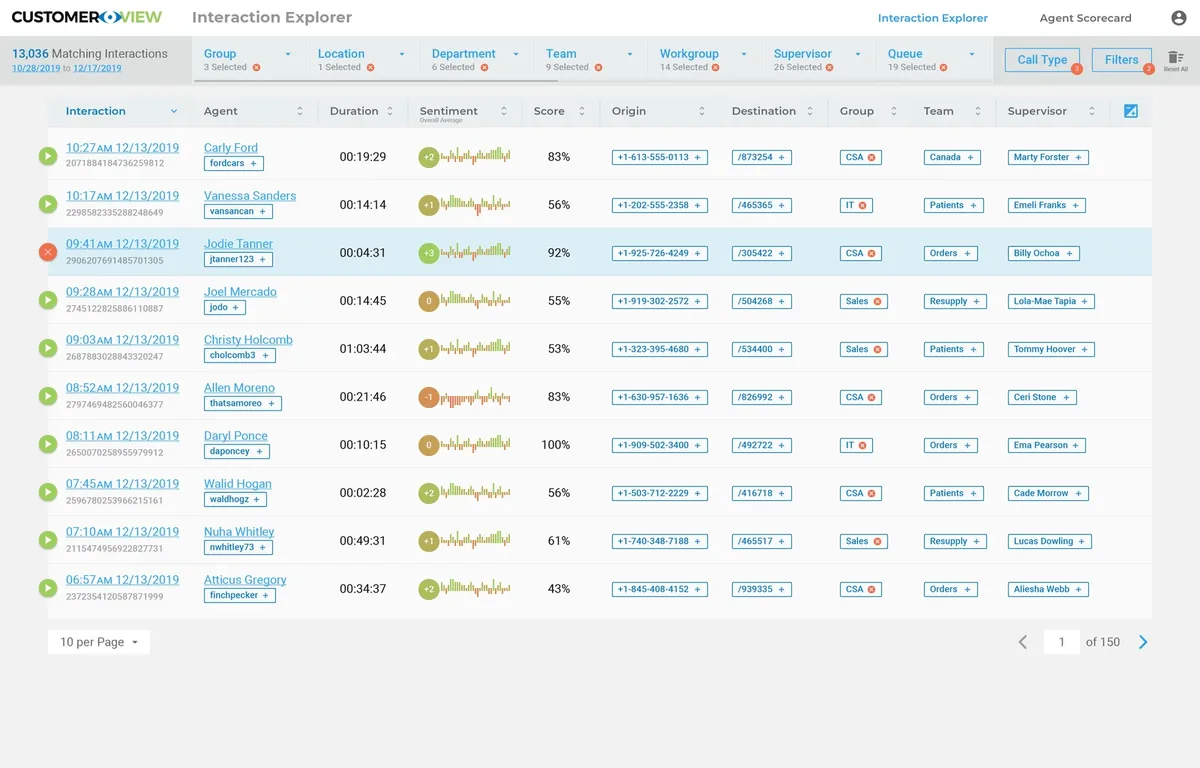This screenshot has height=768, width=1200.
Task: Click the start date 10/28/2019 link
Action: [x=37, y=68]
